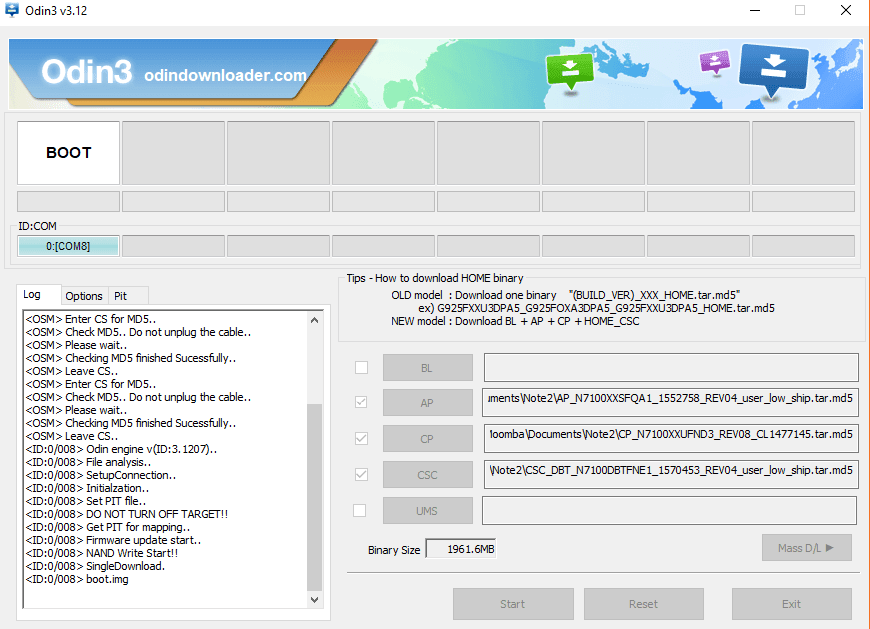870x629 pixels.
Task: Click the UMS file path field
Action: pos(670,510)
